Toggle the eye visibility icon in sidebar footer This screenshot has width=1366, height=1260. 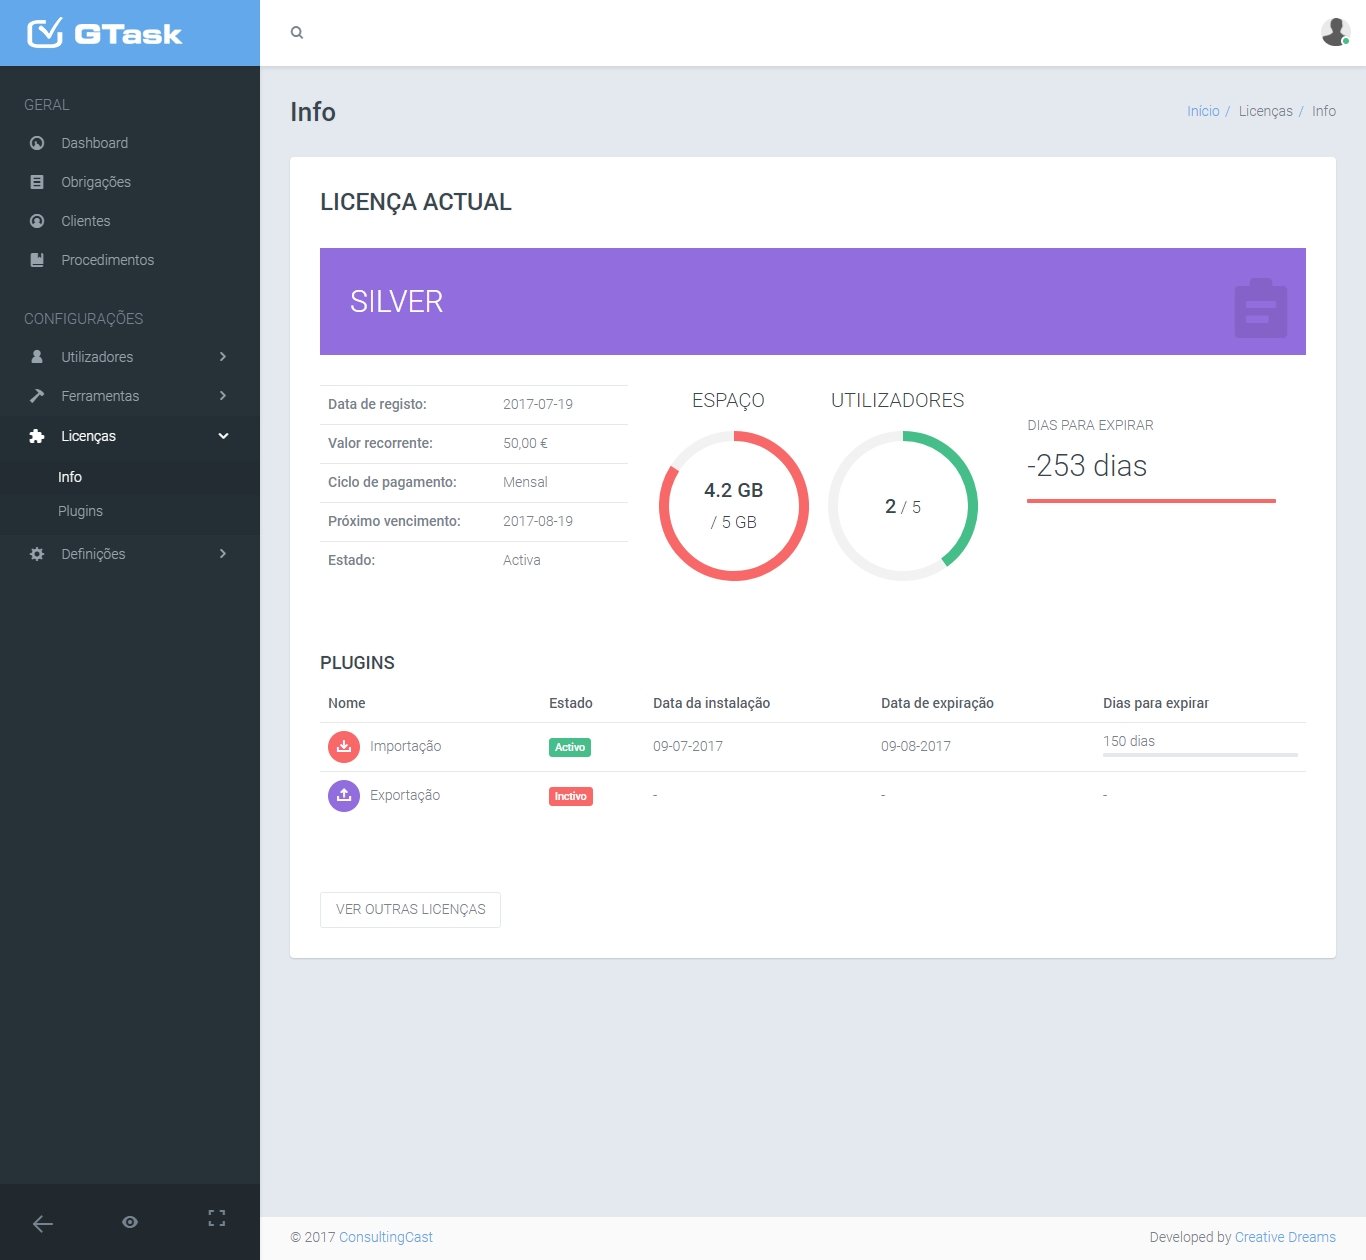click(130, 1222)
